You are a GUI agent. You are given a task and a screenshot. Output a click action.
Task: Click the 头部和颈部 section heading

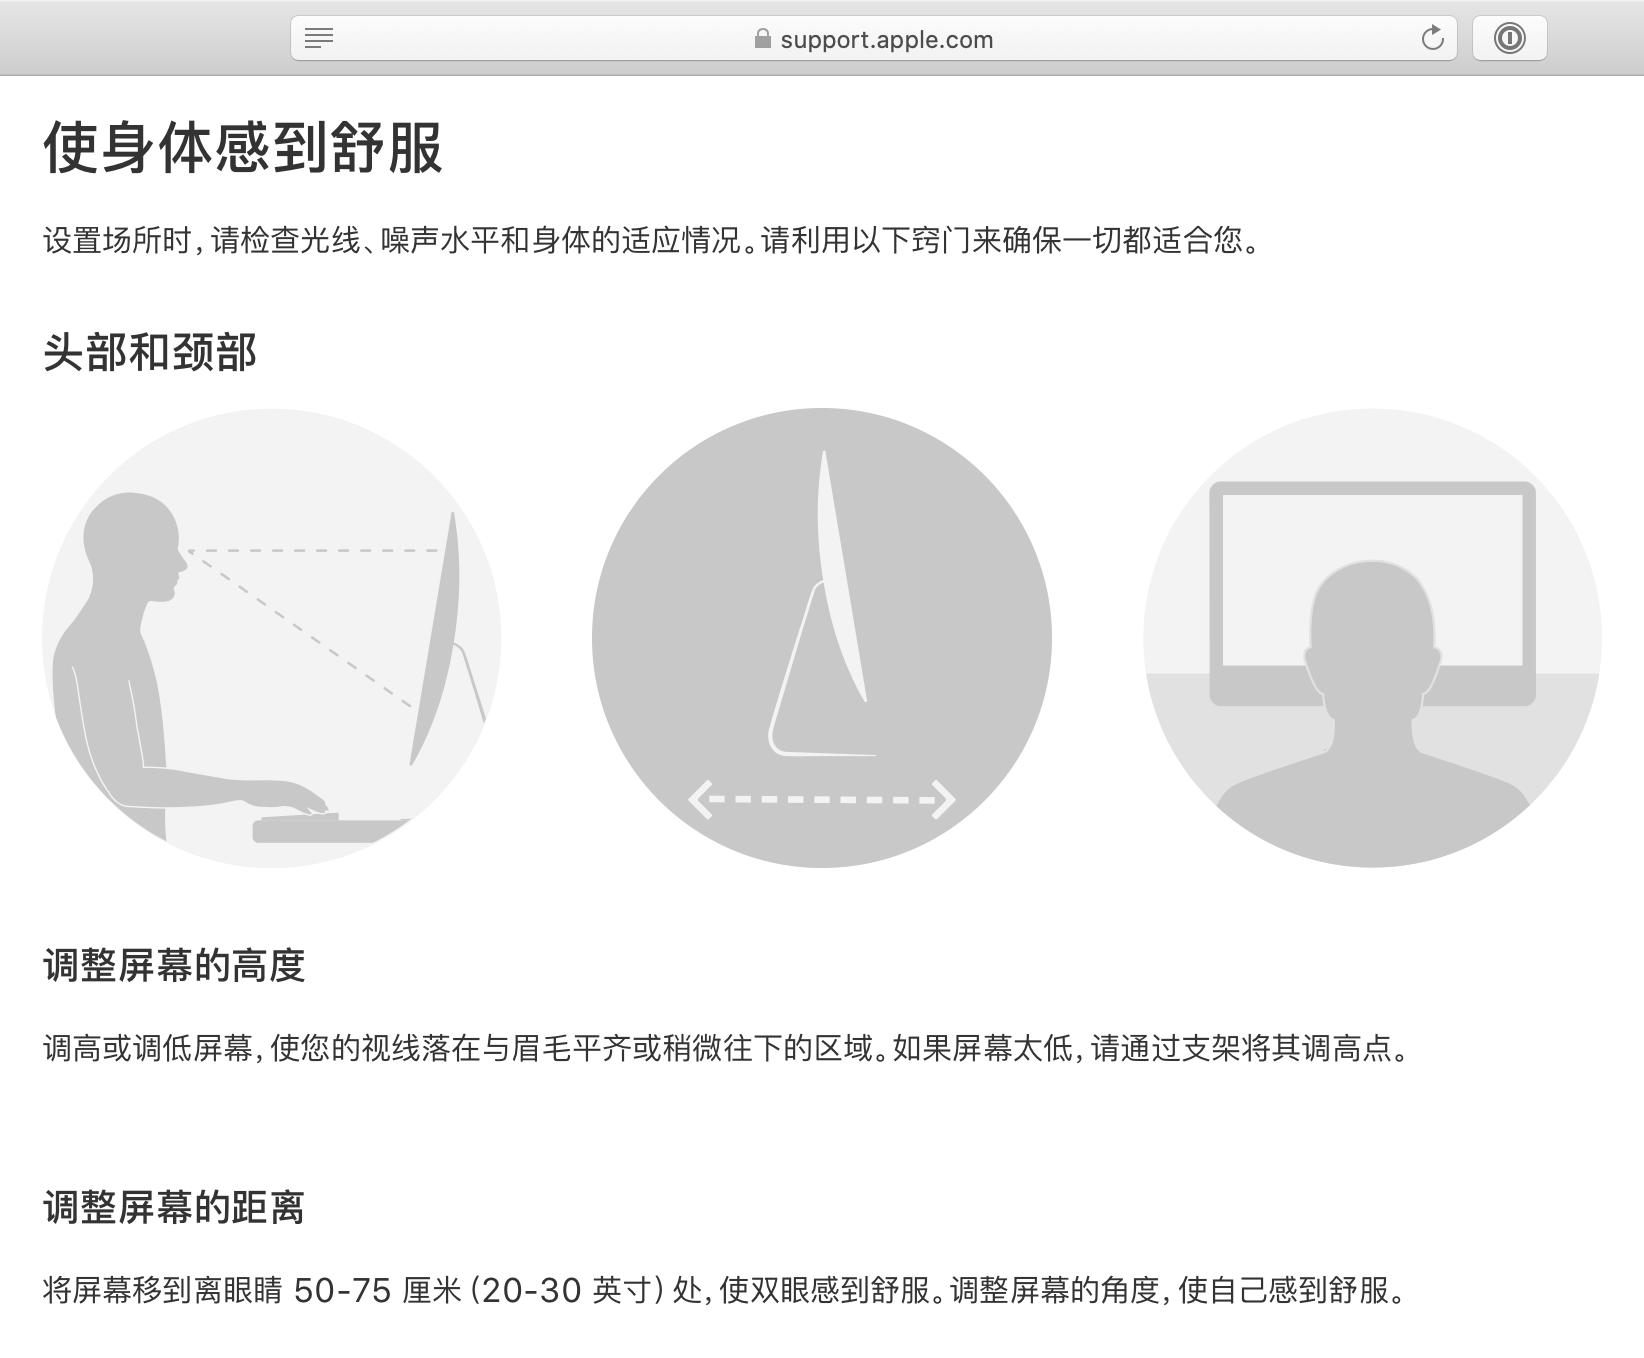tap(150, 353)
